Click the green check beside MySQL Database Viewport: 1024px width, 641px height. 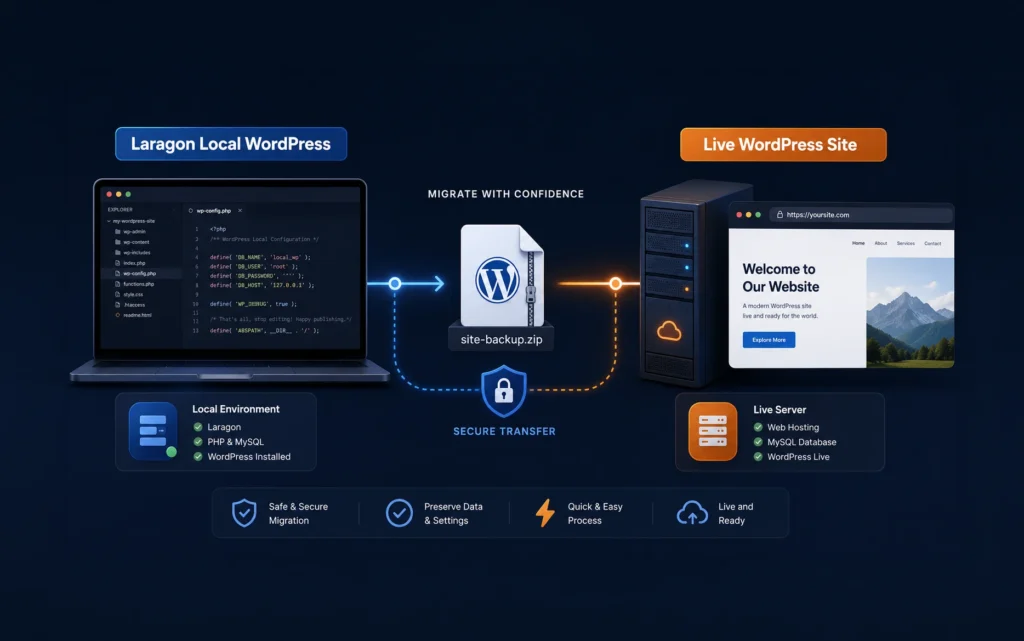[758, 442]
